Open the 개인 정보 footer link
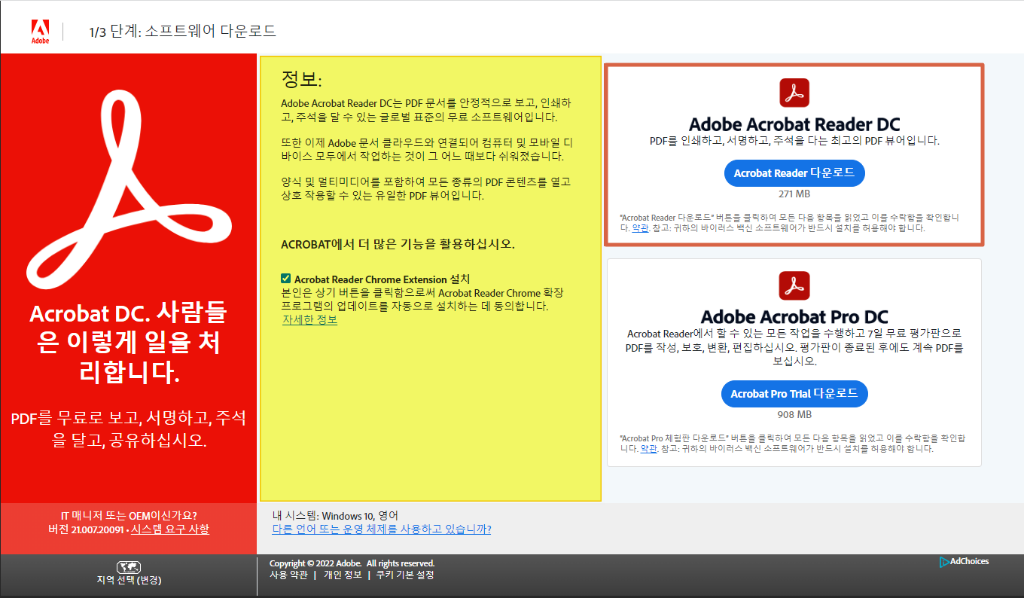This screenshot has width=1024, height=598. pos(342,575)
